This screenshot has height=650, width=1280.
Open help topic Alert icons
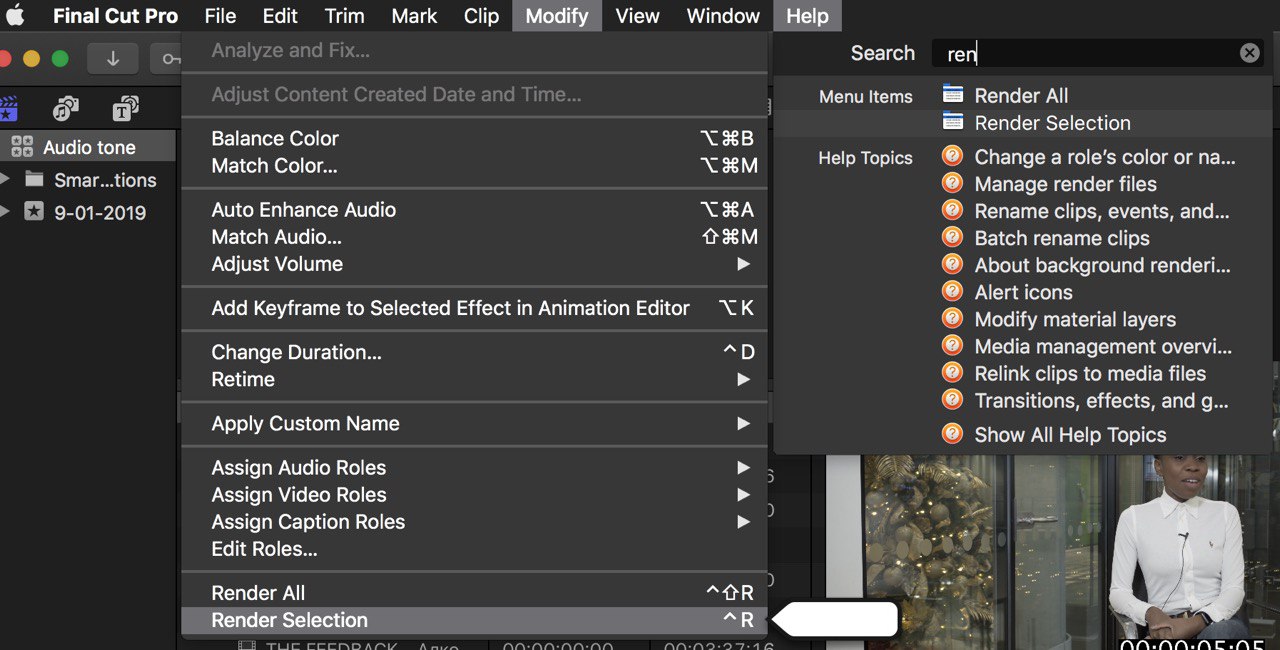1024,292
